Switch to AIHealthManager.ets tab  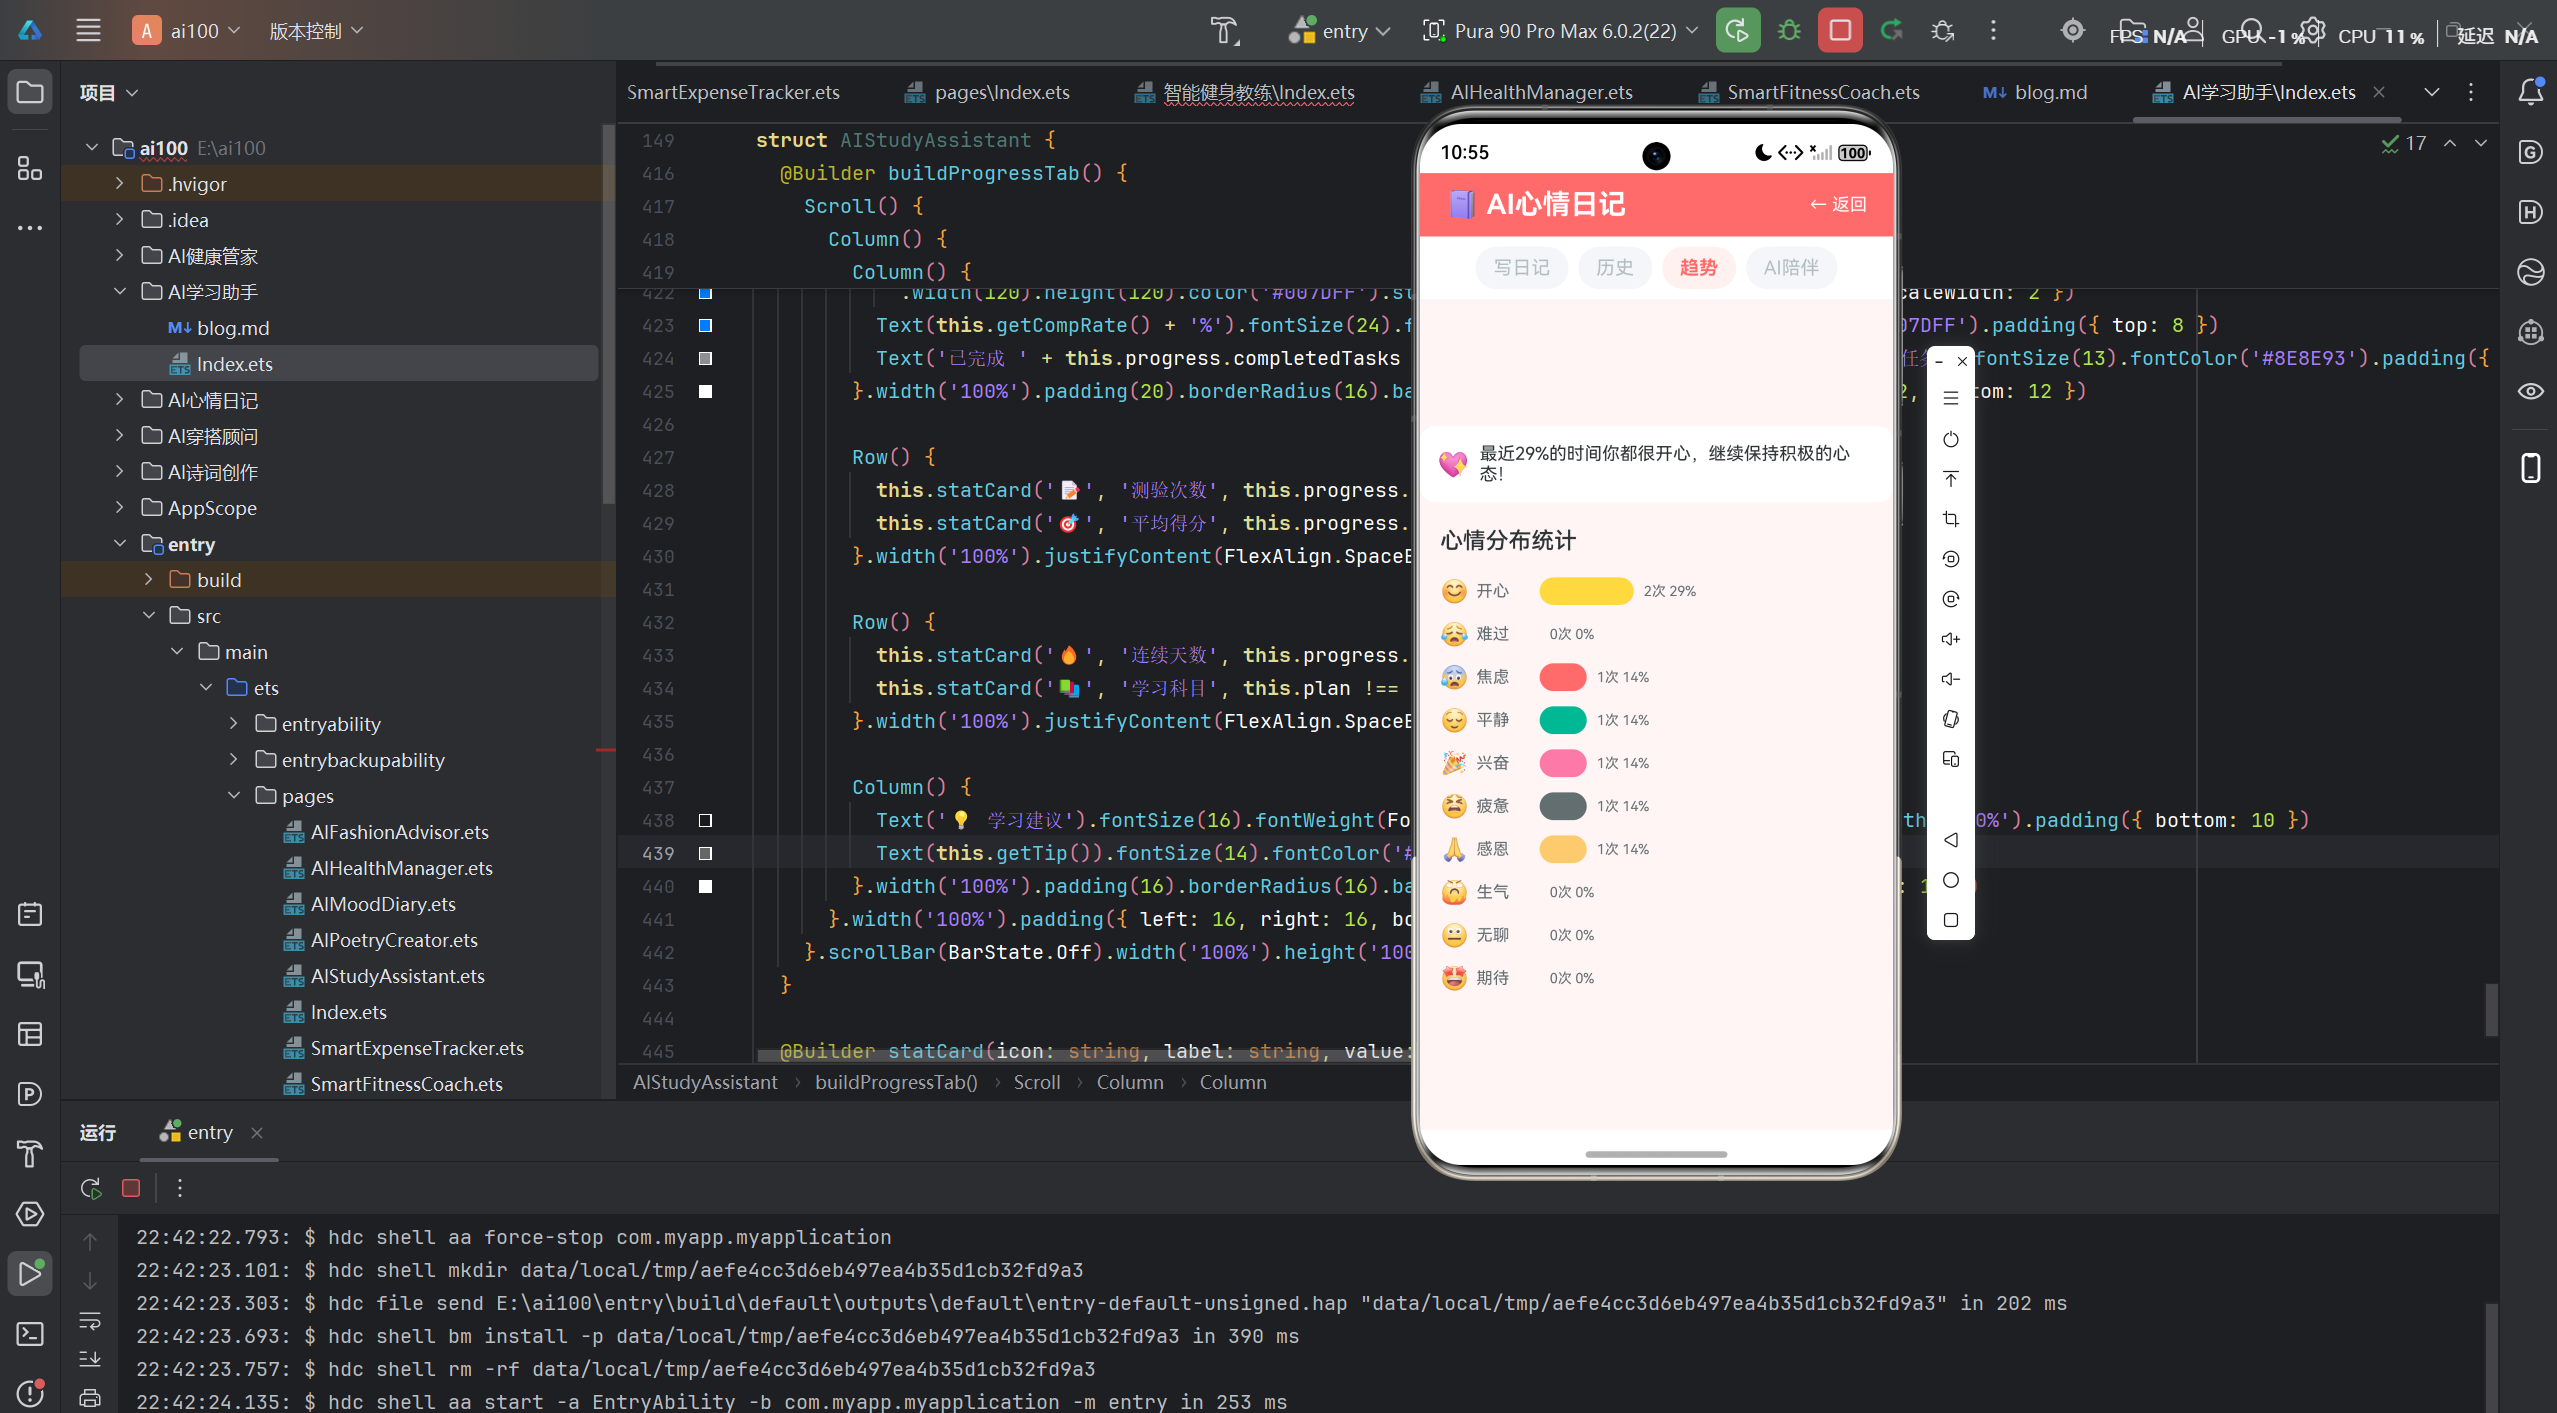(1526, 92)
